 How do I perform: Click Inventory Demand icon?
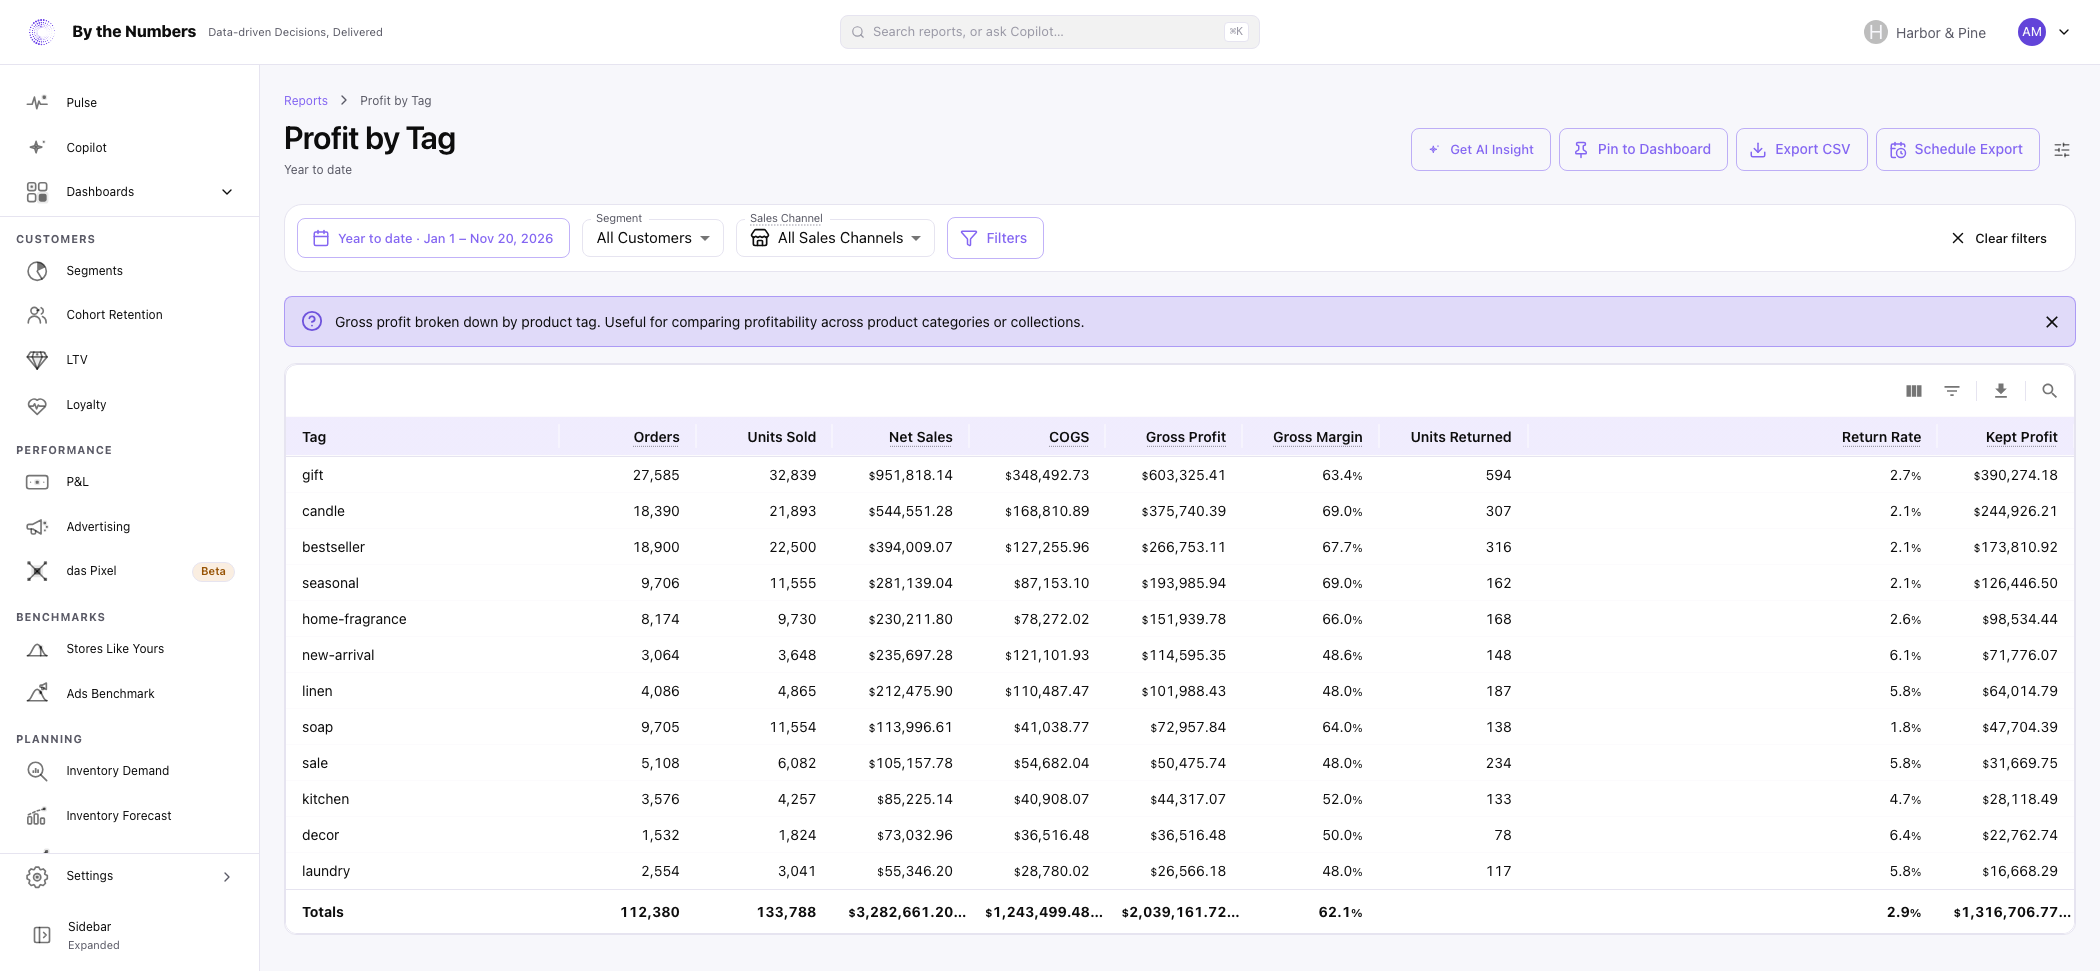(37, 771)
